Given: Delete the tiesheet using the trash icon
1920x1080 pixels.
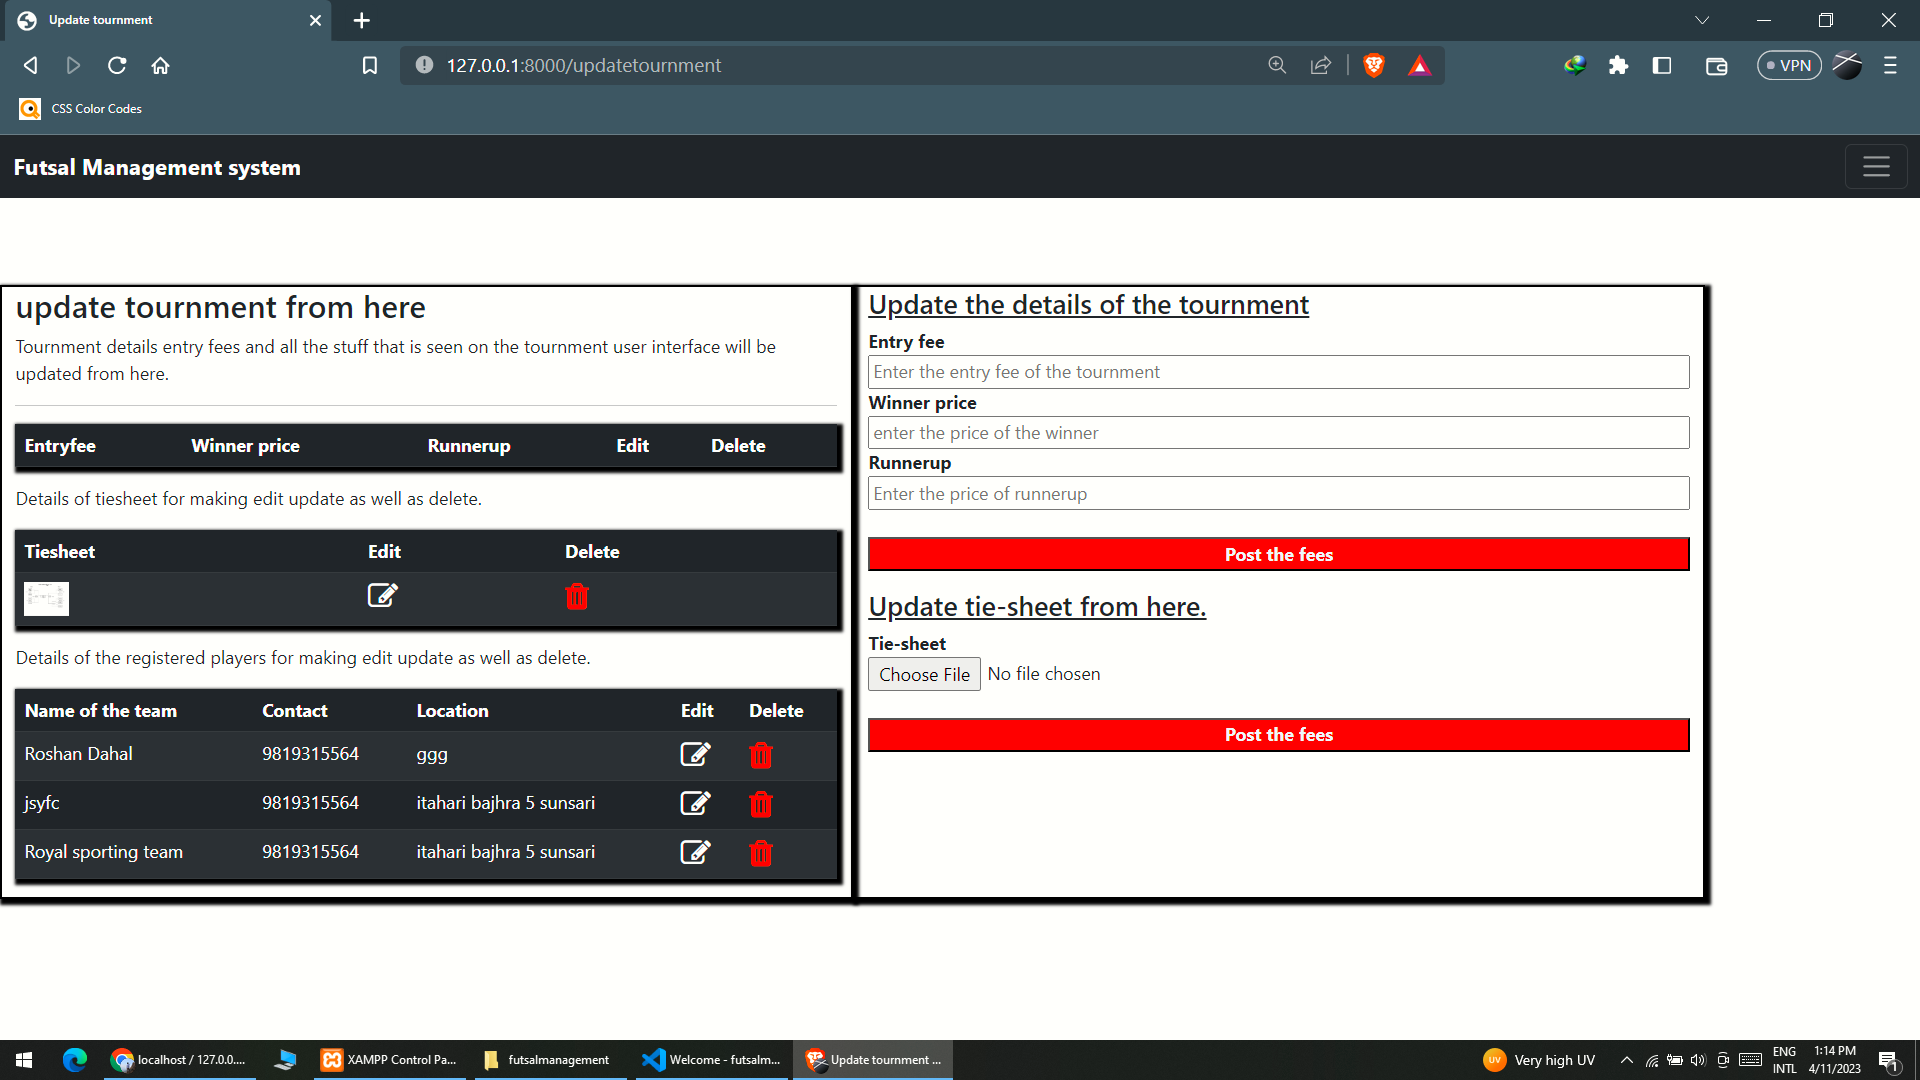Looking at the screenshot, I should (577, 597).
